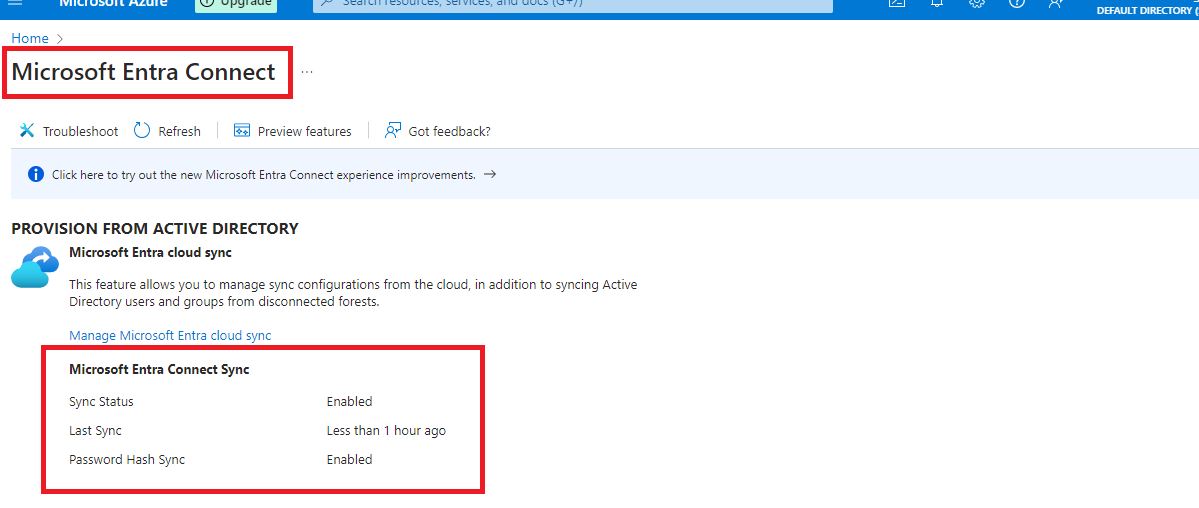Screen dimensions: 1199x508
Task: Open the portal settings gear
Action: coord(976,3)
